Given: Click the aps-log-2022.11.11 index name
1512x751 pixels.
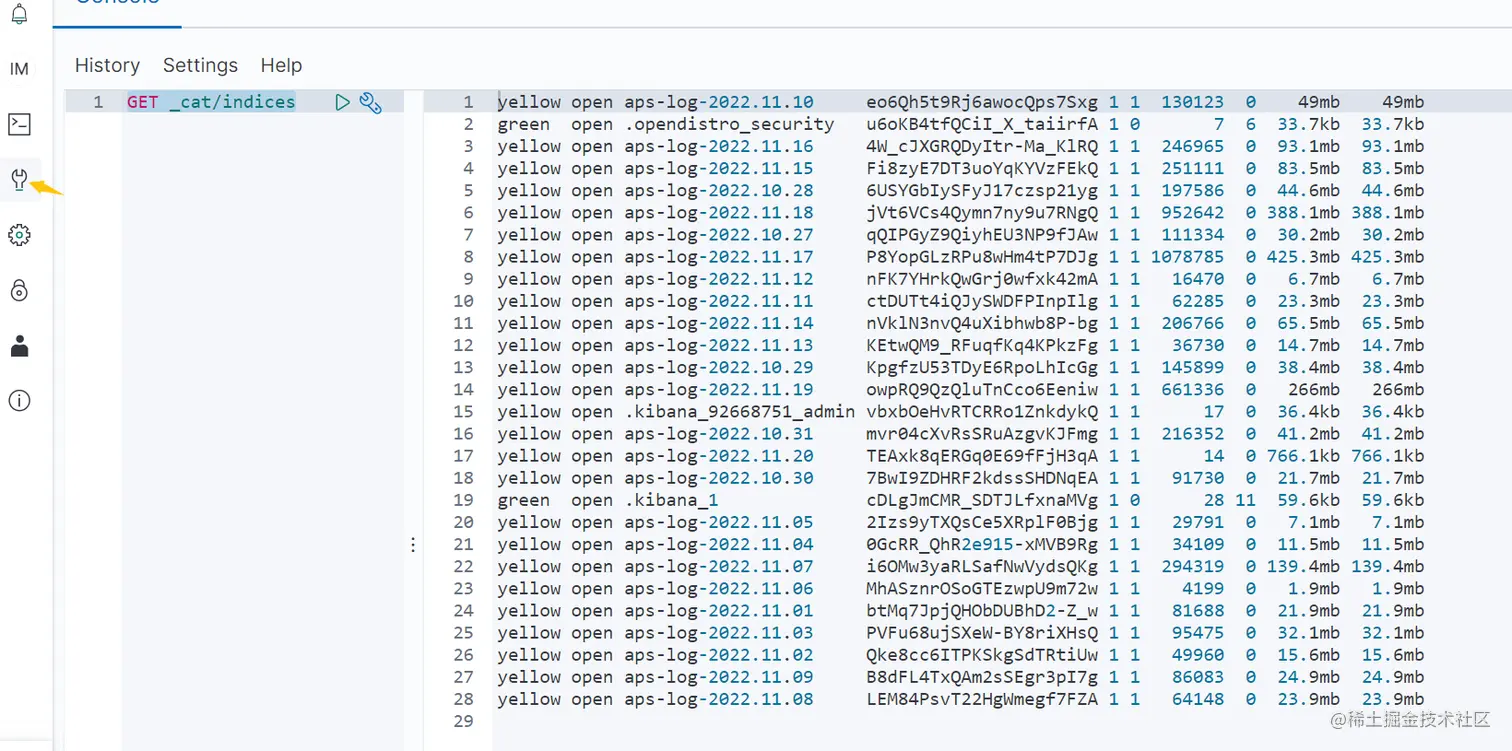Looking at the screenshot, I should 719,301.
